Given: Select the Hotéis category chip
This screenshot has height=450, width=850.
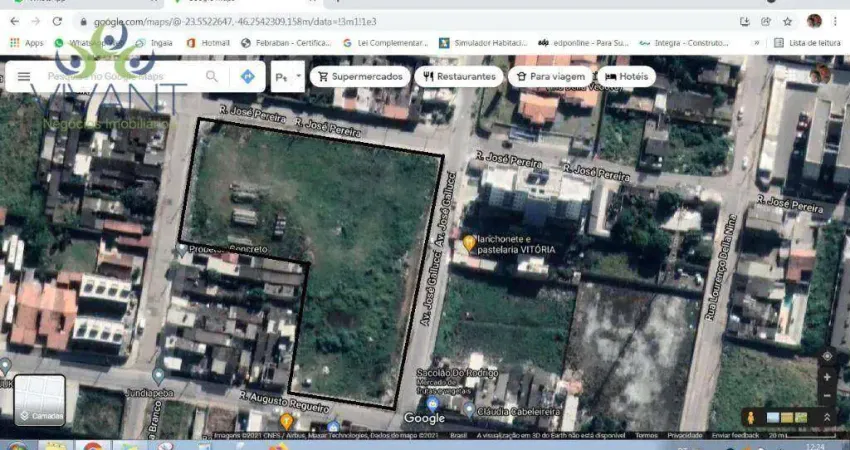Looking at the screenshot, I should click(626, 76).
